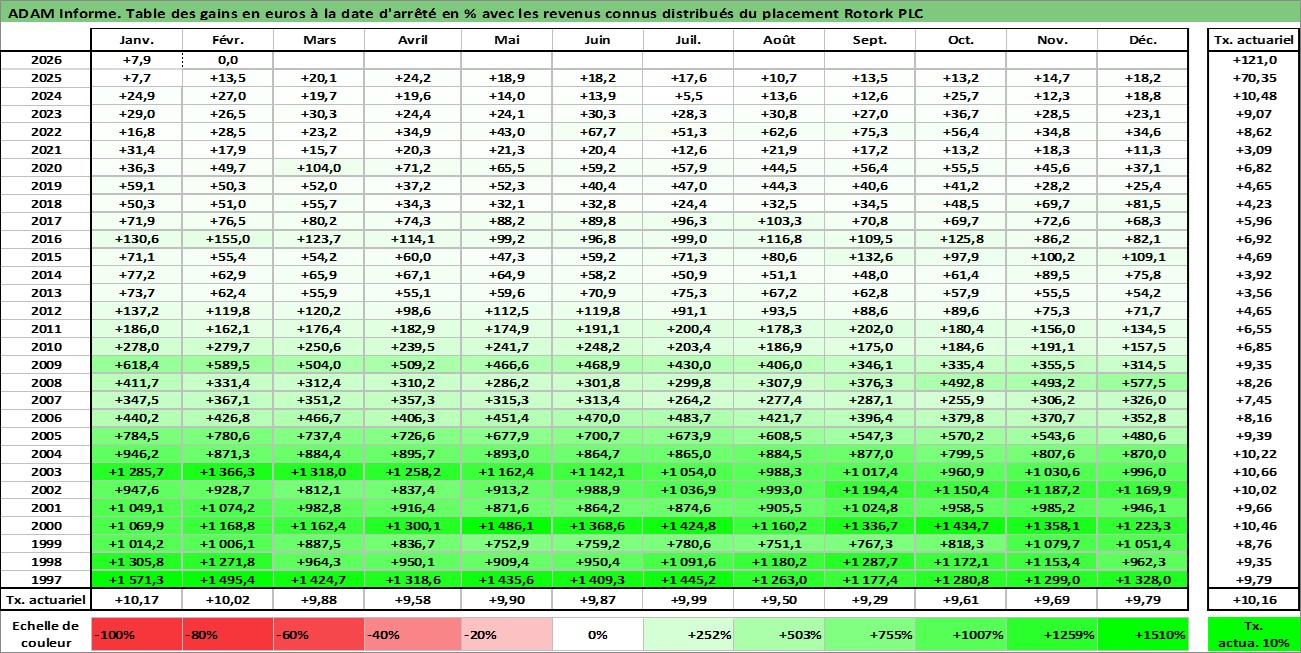Select the 'Févr.' column header
Screen dimensions: 1301x653
click(227, 40)
